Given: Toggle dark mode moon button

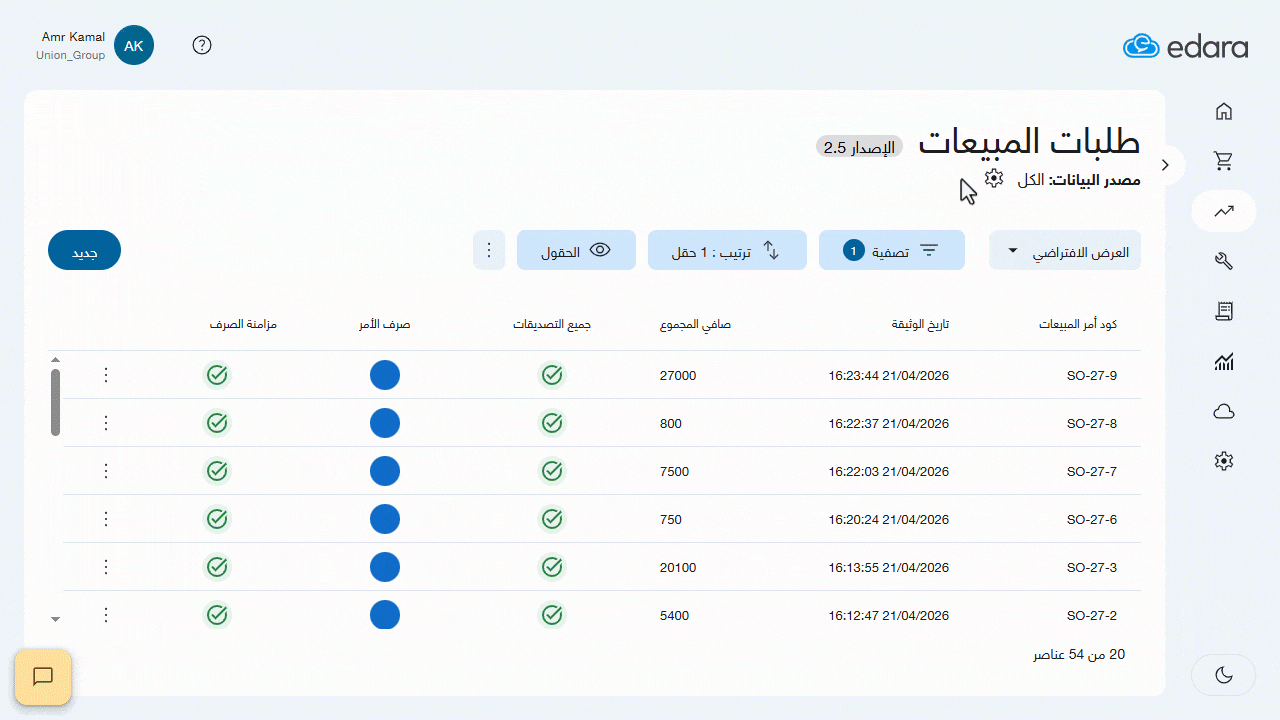Looking at the screenshot, I should [1224, 675].
